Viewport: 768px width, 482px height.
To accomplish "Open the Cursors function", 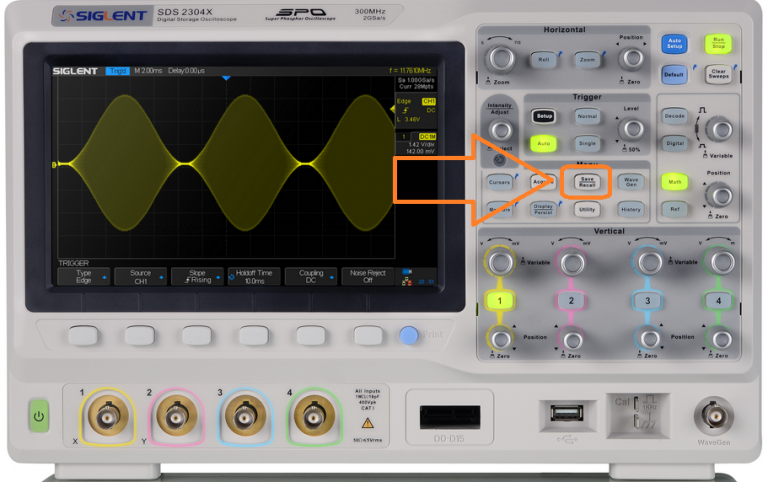I will [500, 182].
